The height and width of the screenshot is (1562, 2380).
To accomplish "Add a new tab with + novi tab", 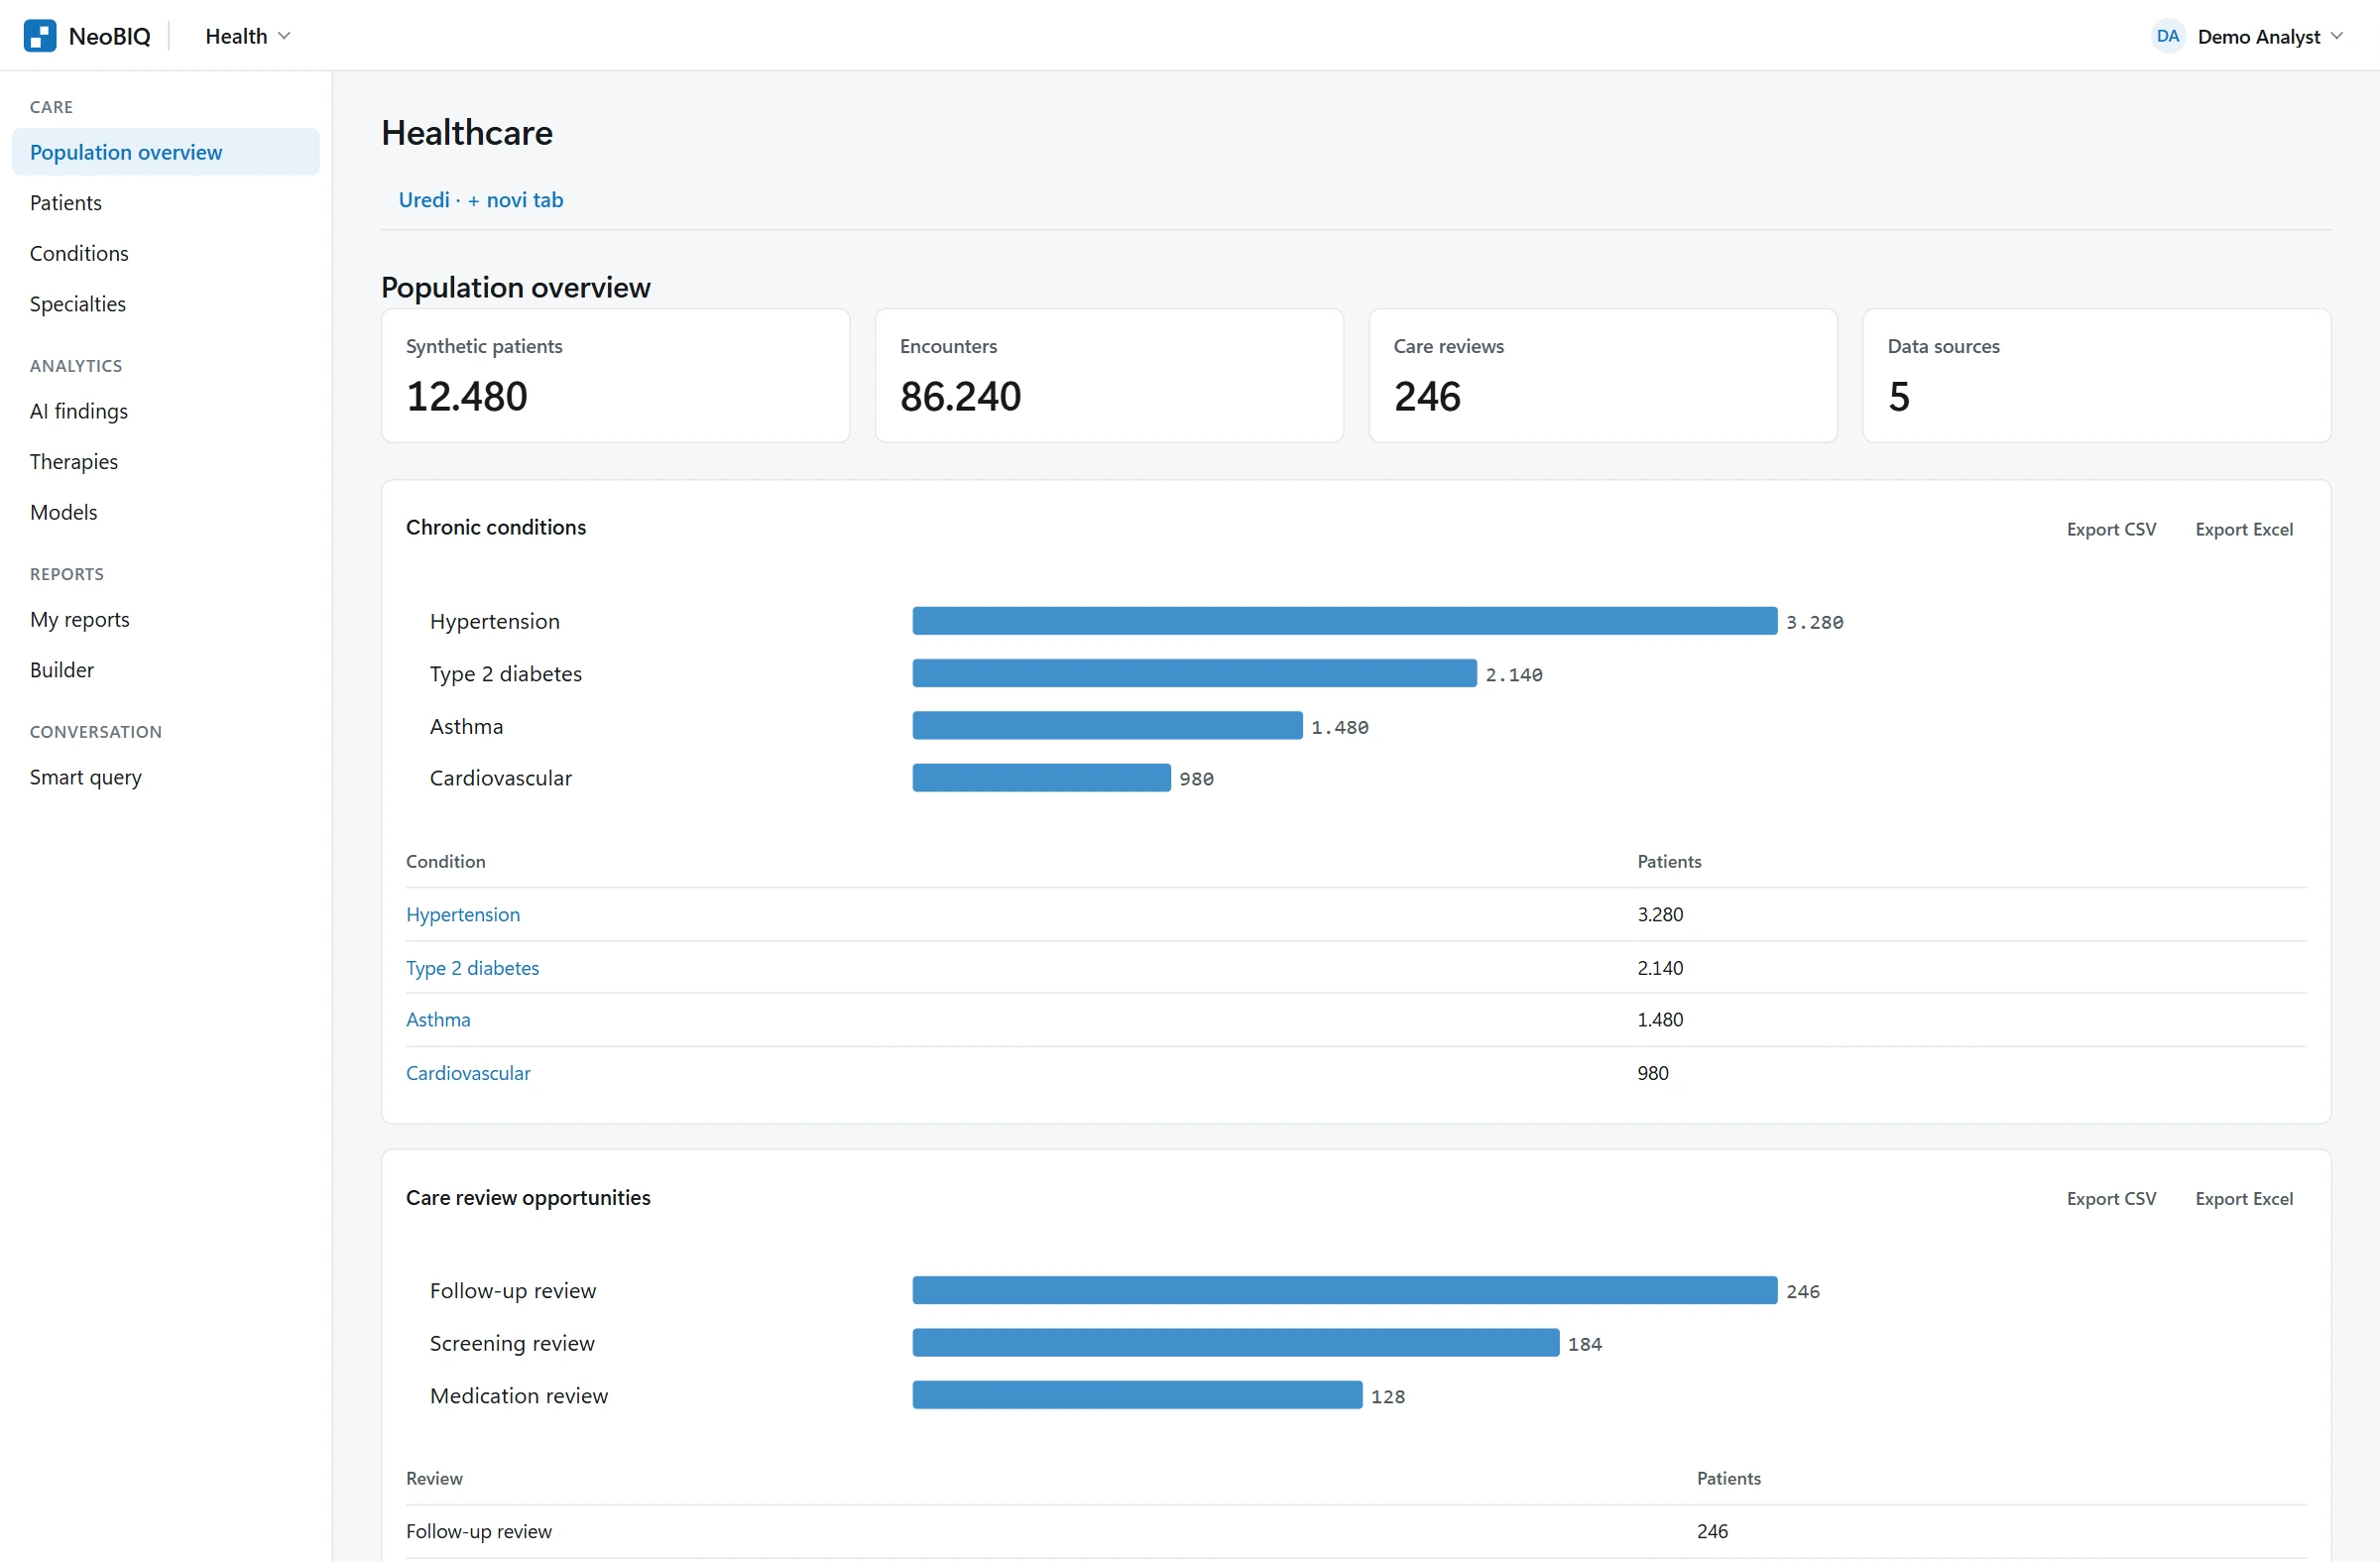I will coord(516,200).
